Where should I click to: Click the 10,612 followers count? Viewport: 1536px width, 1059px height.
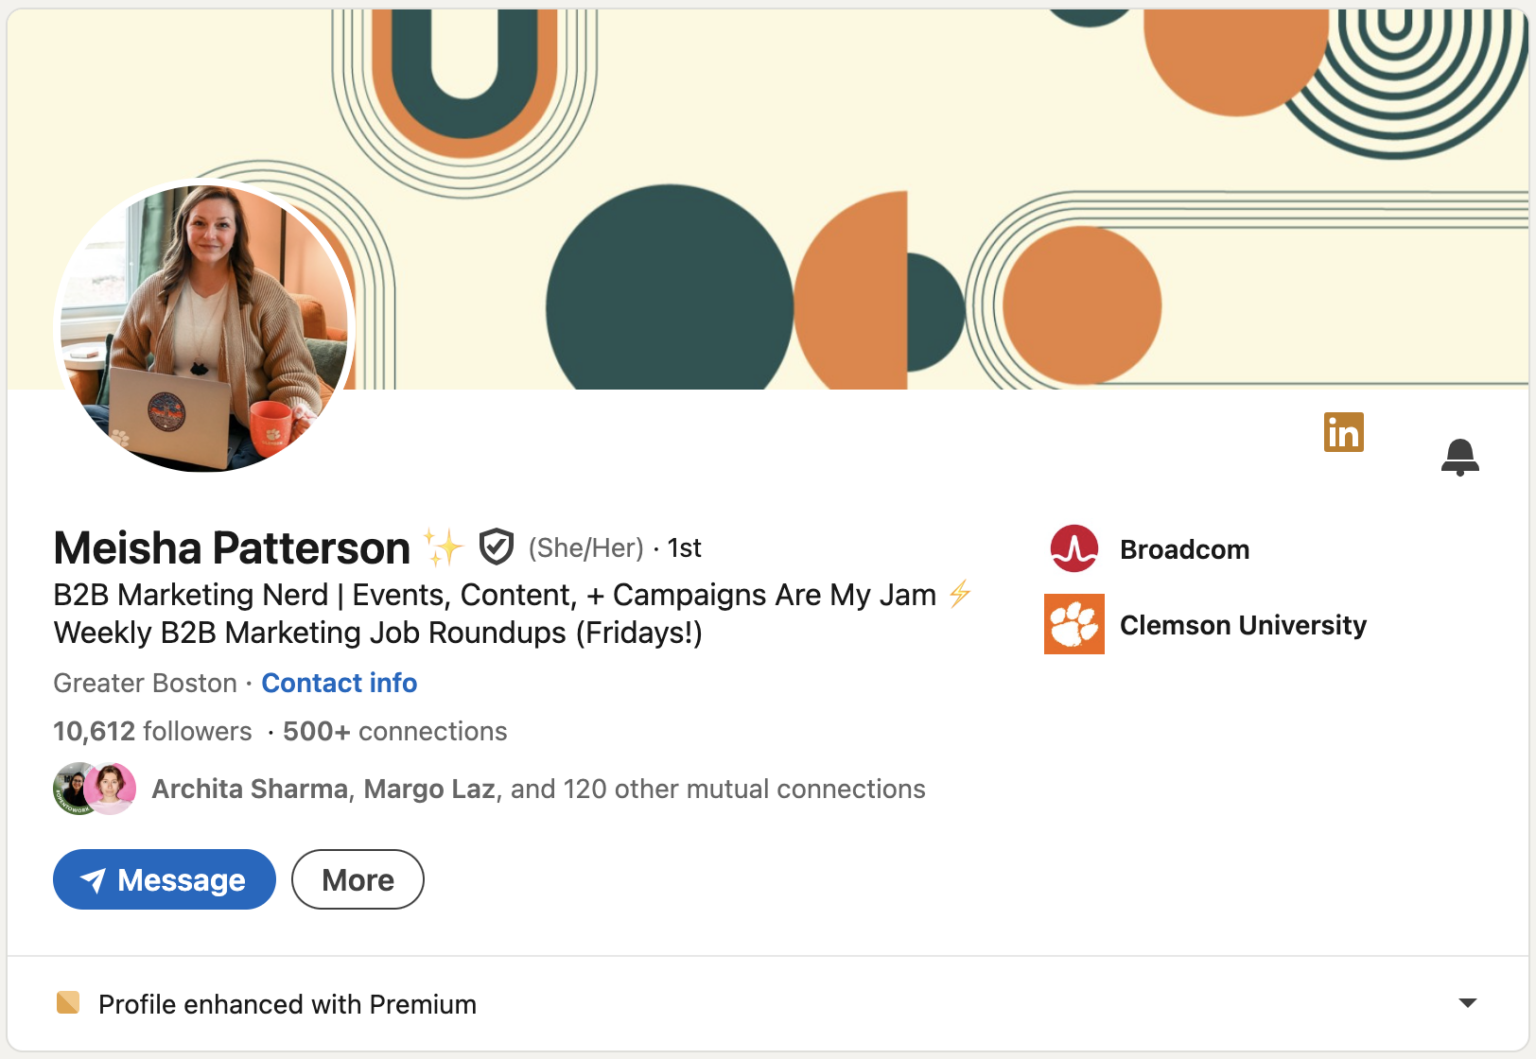point(152,732)
